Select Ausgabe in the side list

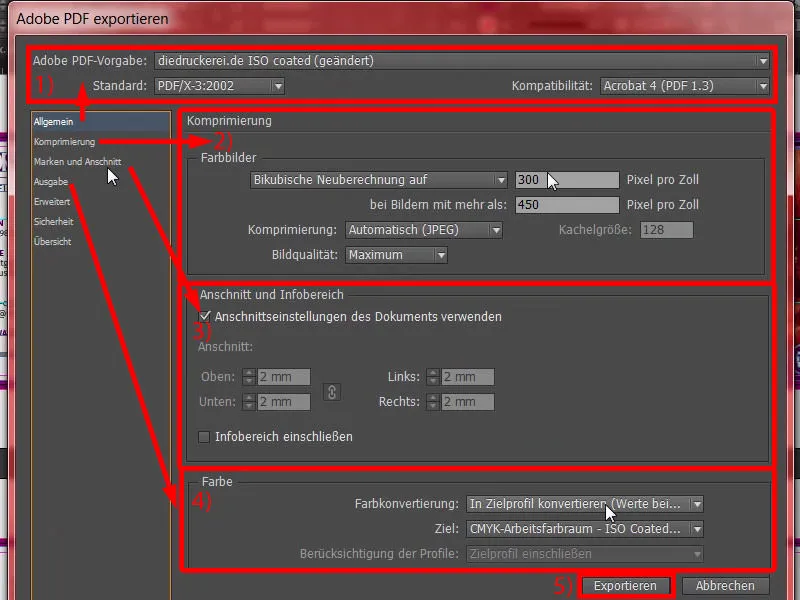(x=51, y=182)
